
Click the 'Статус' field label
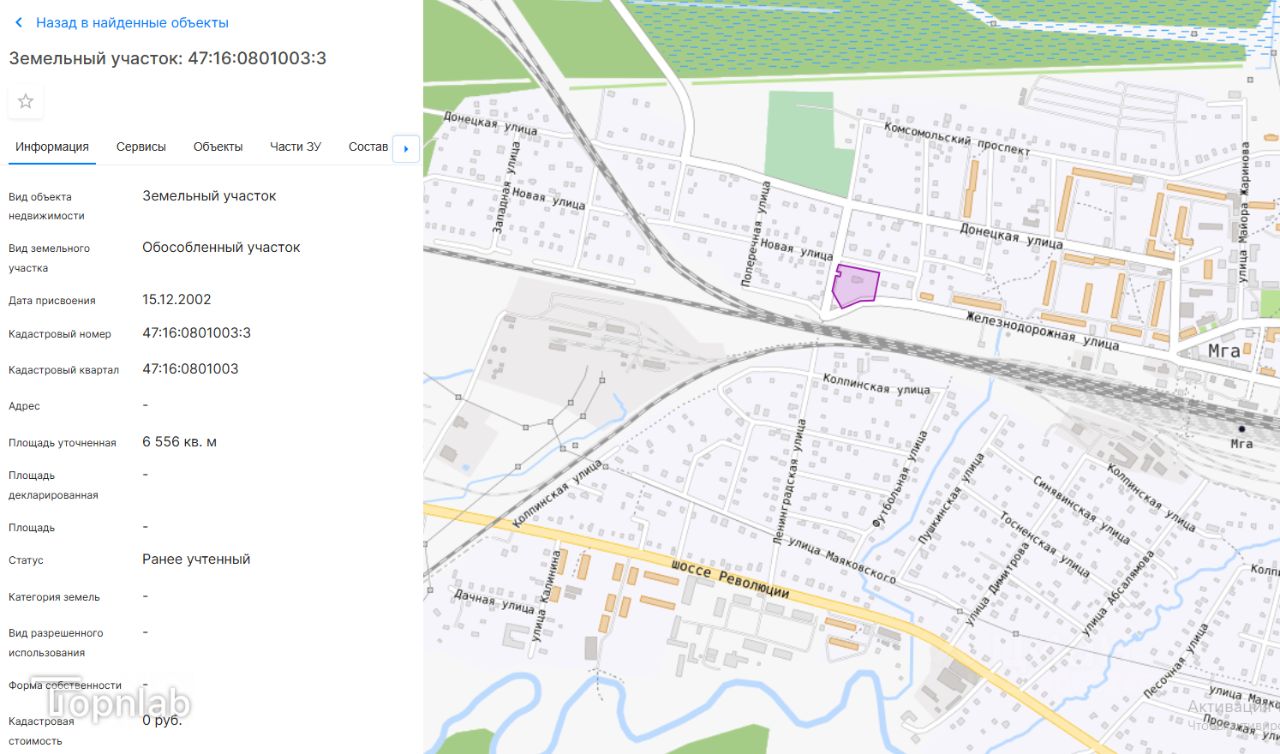pyautogui.click(x=26, y=561)
